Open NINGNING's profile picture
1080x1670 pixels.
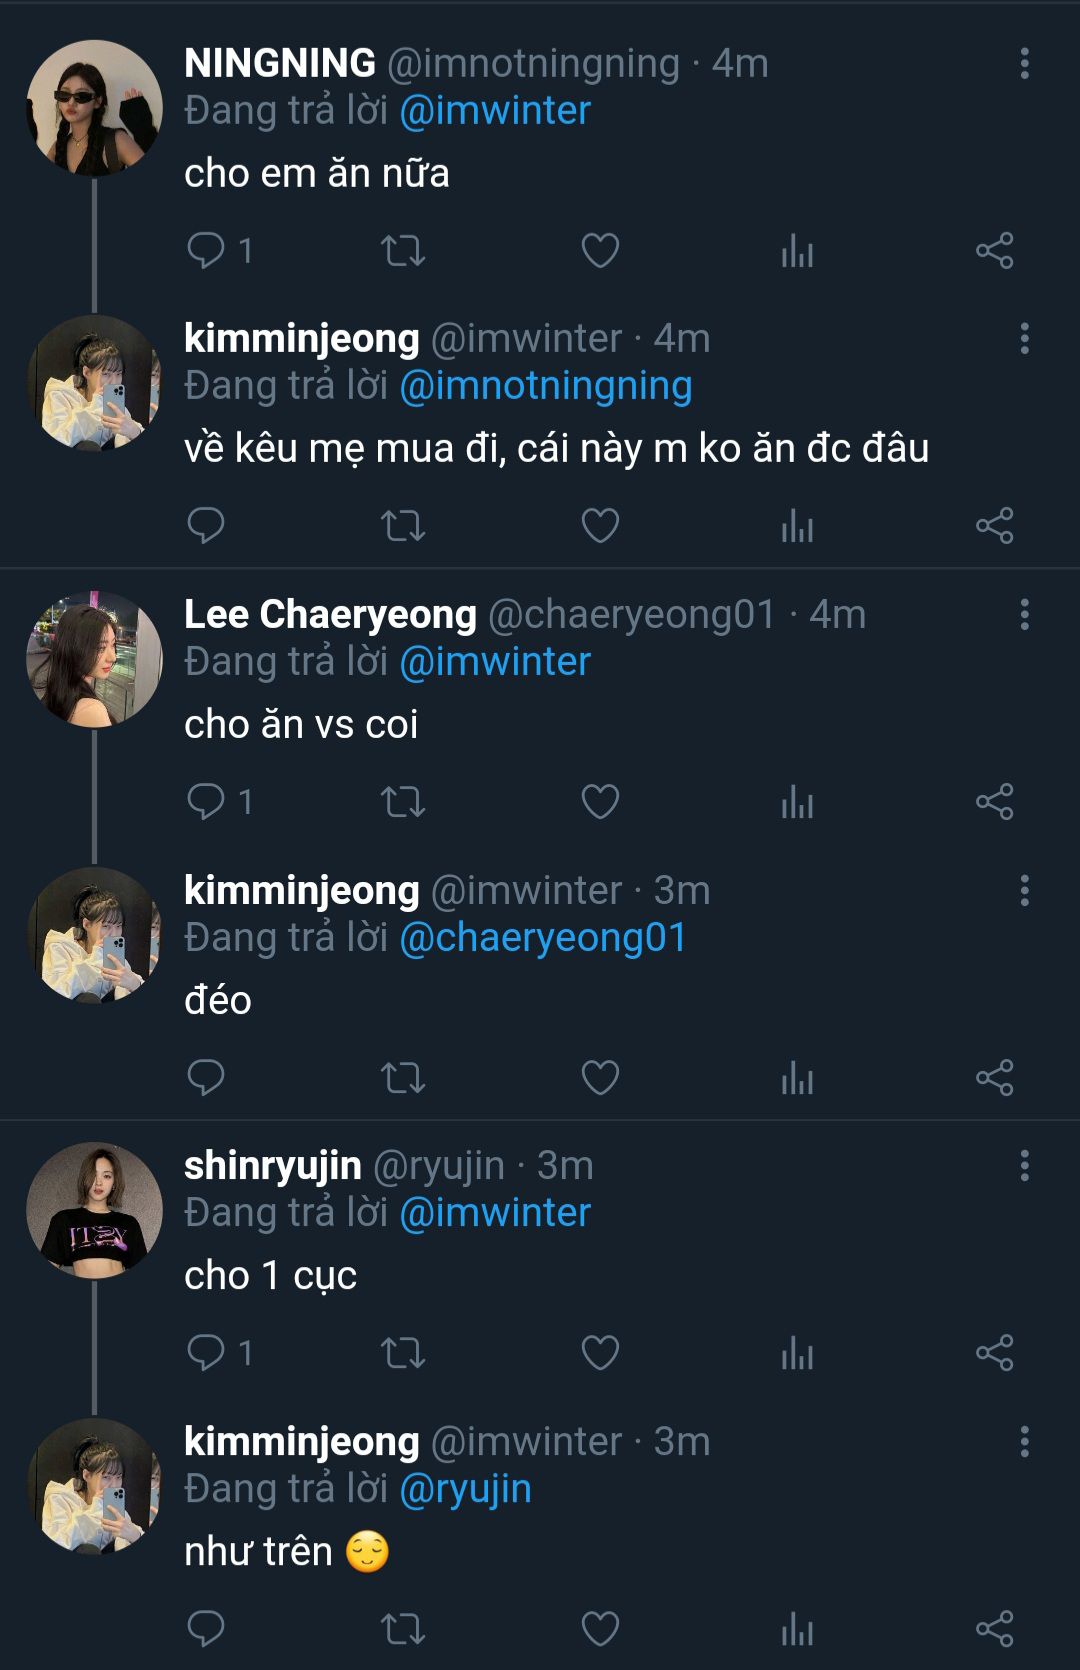tap(94, 107)
